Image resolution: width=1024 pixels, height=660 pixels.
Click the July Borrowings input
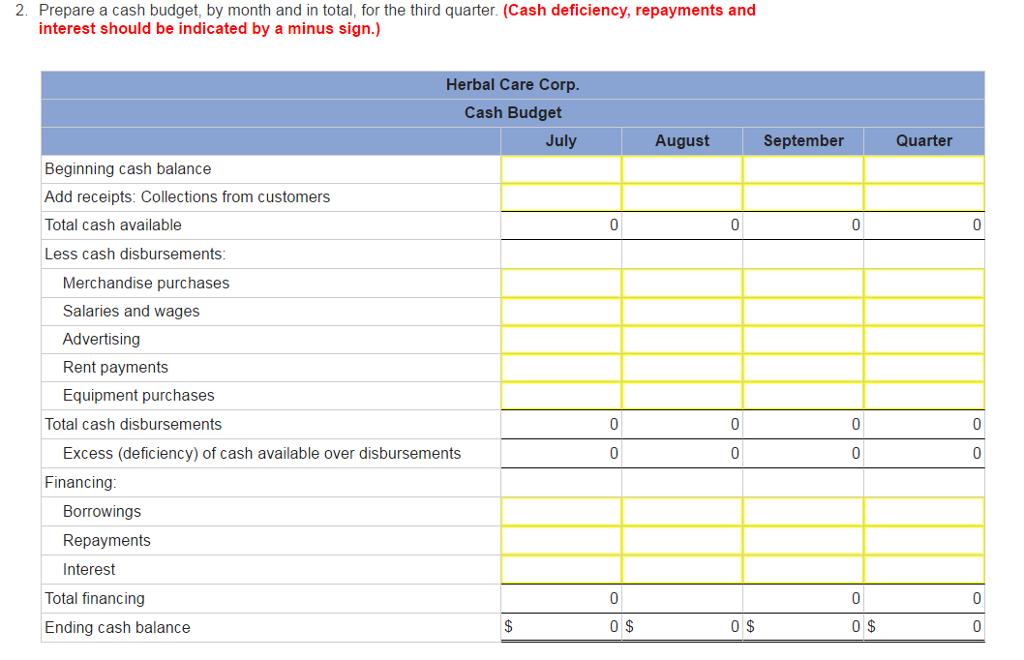click(561, 512)
